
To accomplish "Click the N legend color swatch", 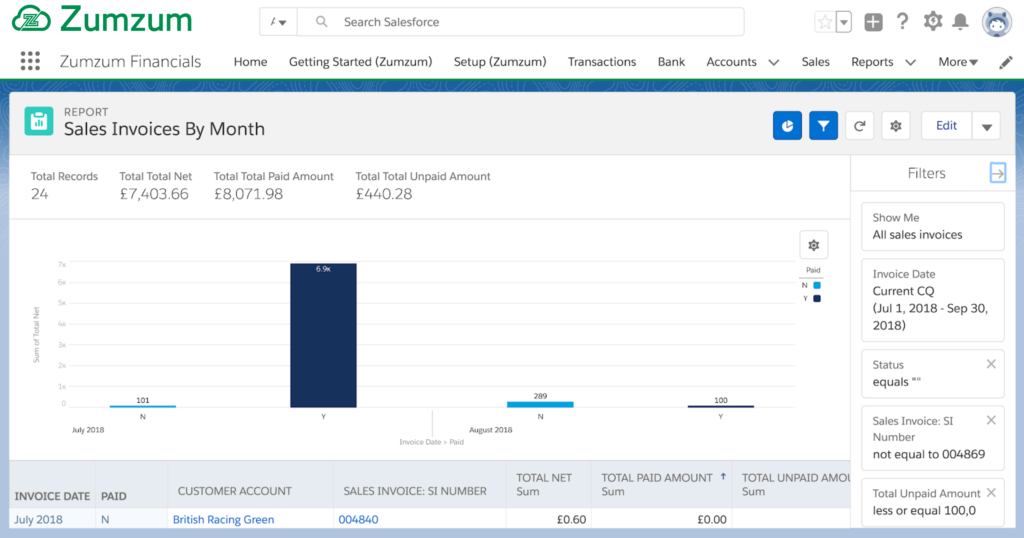I will 817,285.
